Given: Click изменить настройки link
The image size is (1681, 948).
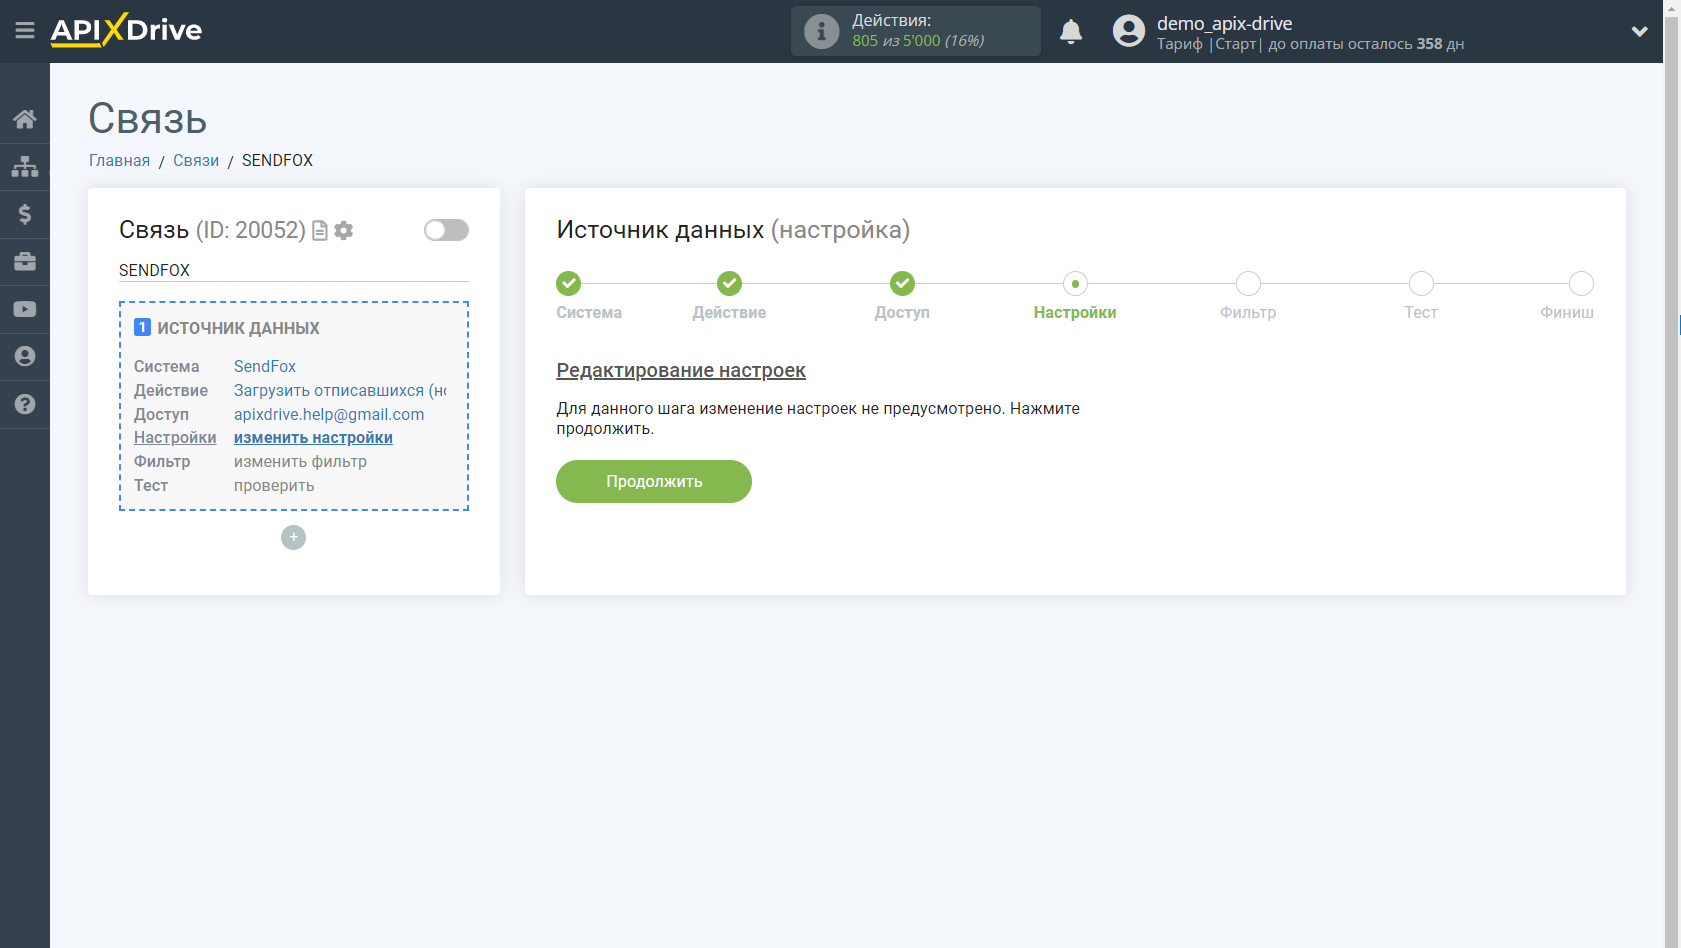Looking at the screenshot, I should pos(313,437).
